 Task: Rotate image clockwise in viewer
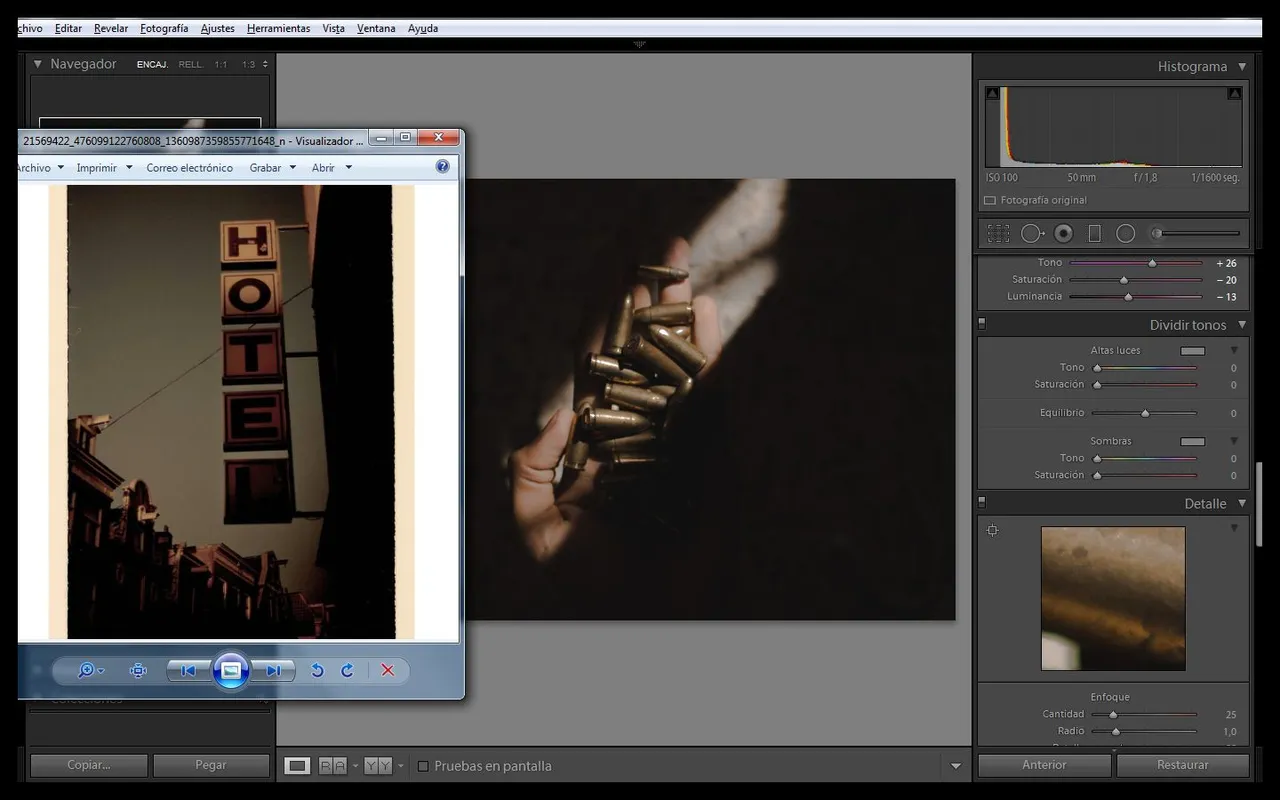[x=347, y=671]
